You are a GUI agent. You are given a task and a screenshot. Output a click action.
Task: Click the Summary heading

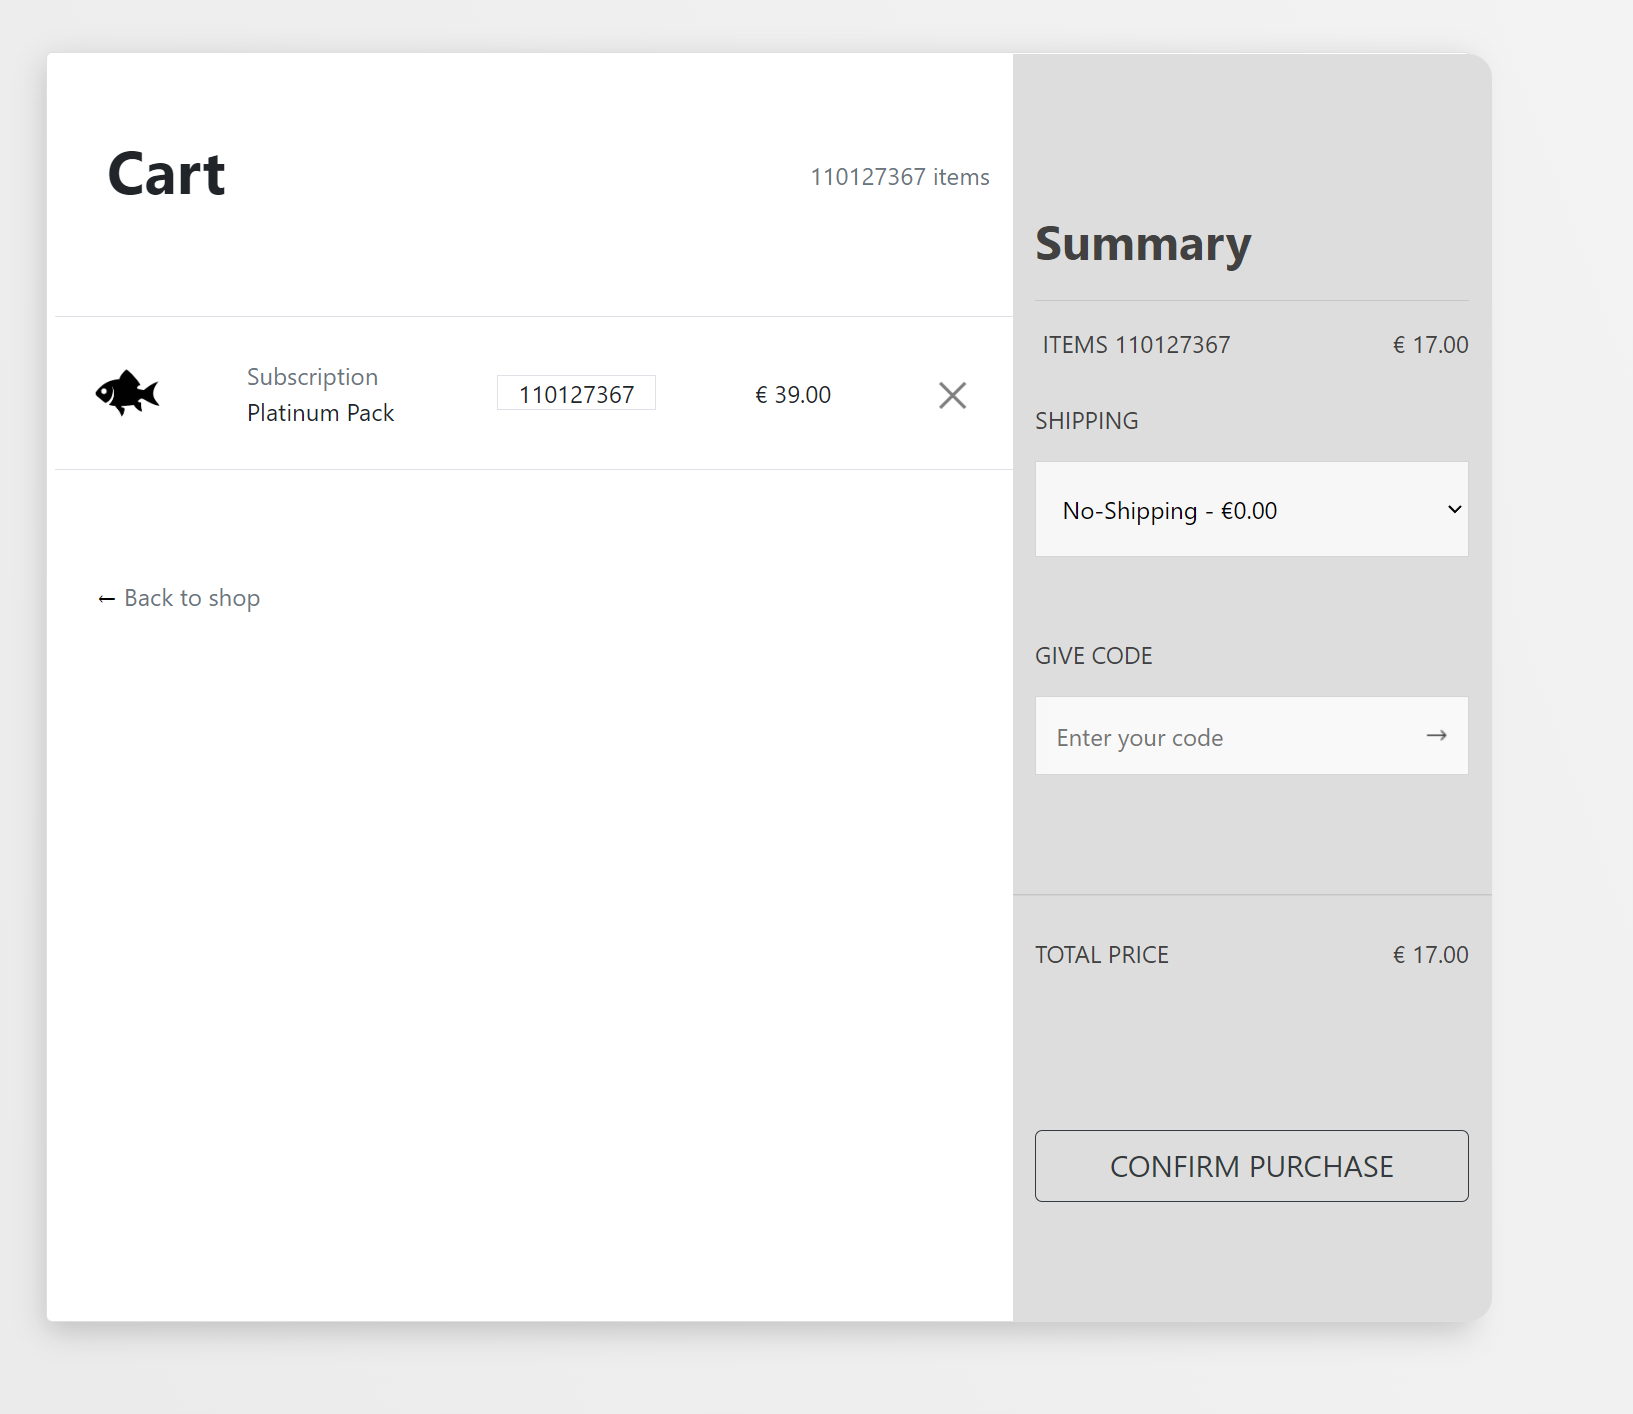coord(1143,244)
